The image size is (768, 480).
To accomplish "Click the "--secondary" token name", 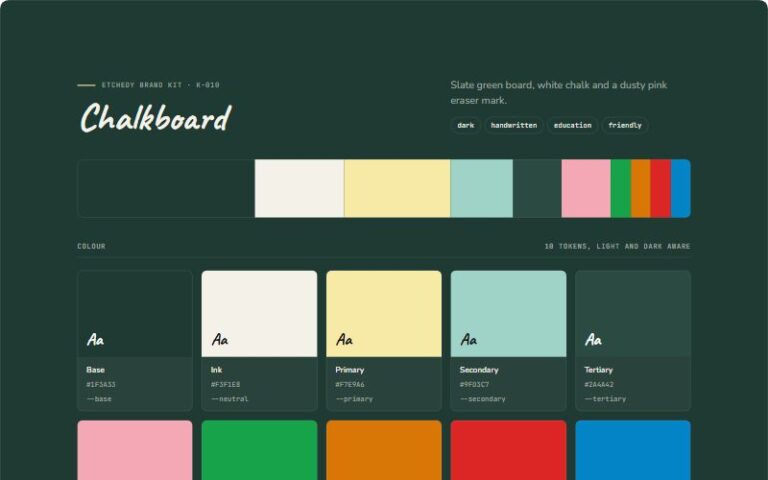I will 482,399.
